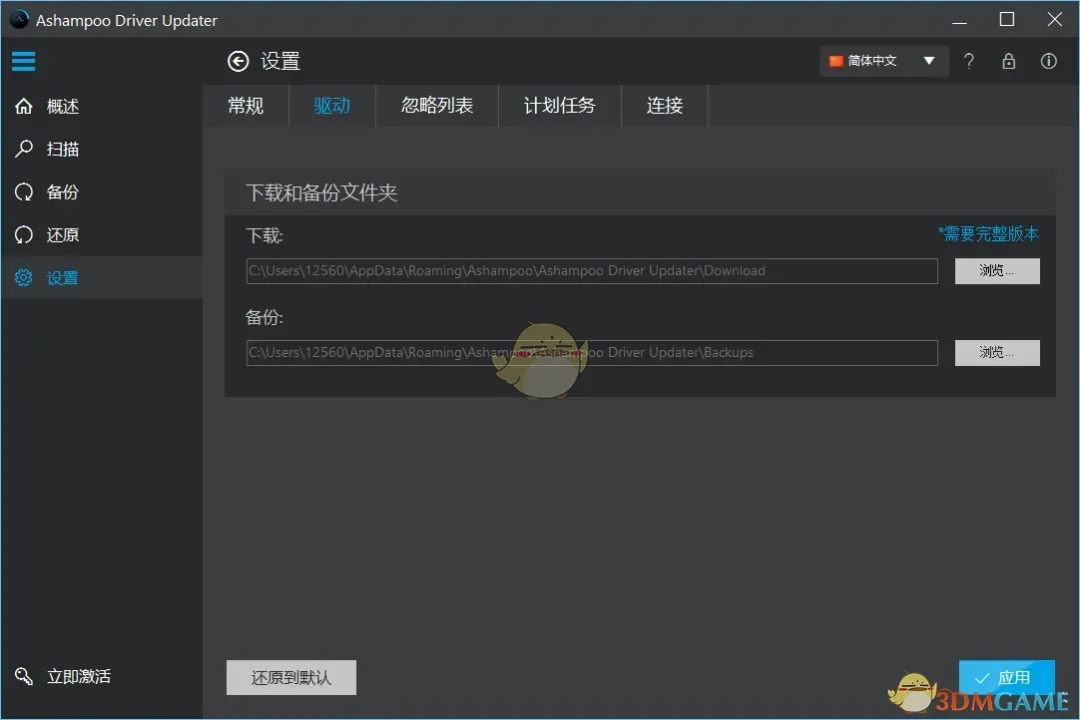
Task: Click the lock icon near language selector
Action: (x=1009, y=61)
